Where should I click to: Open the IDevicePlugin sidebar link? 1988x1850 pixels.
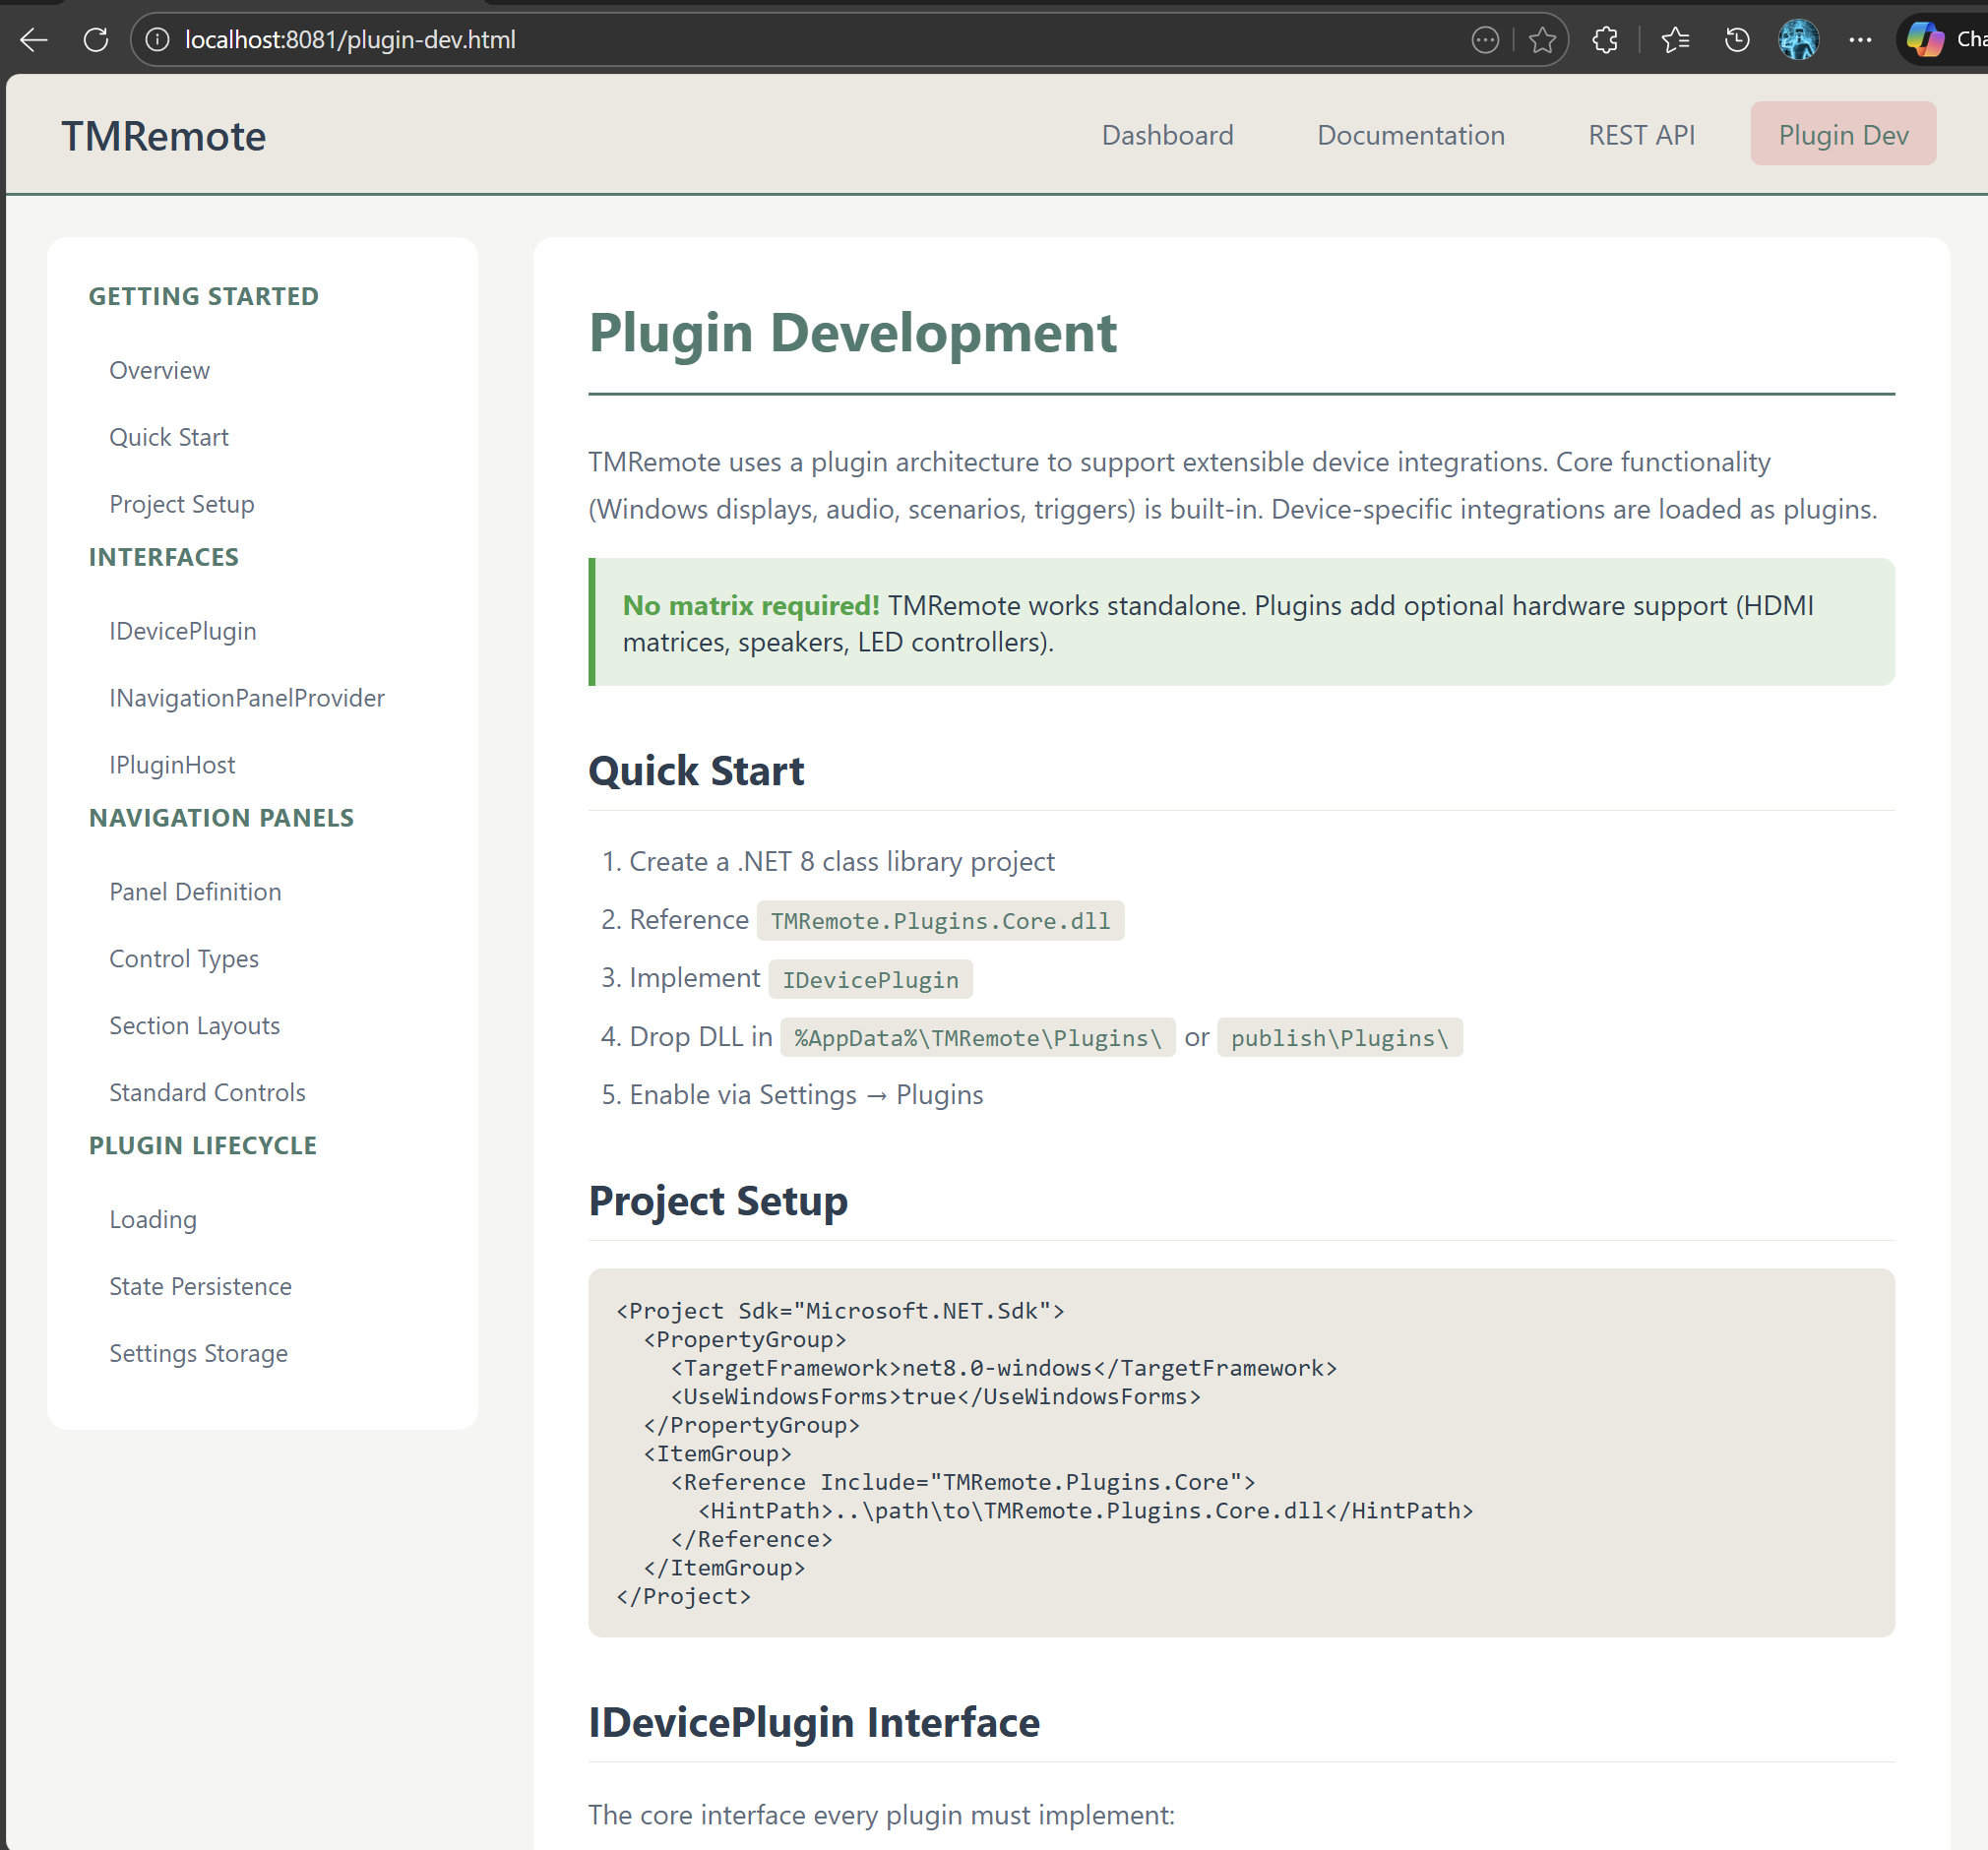pyautogui.click(x=182, y=630)
